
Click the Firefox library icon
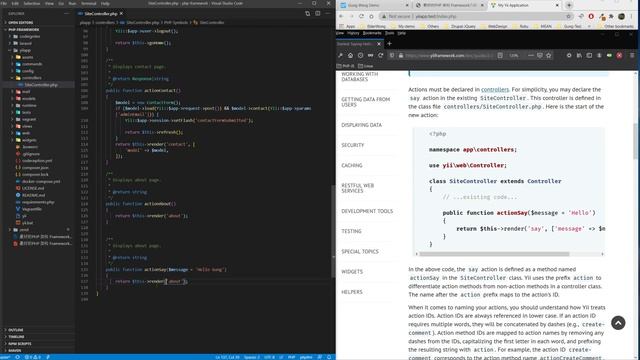pyautogui.click(x=579, y=56)
